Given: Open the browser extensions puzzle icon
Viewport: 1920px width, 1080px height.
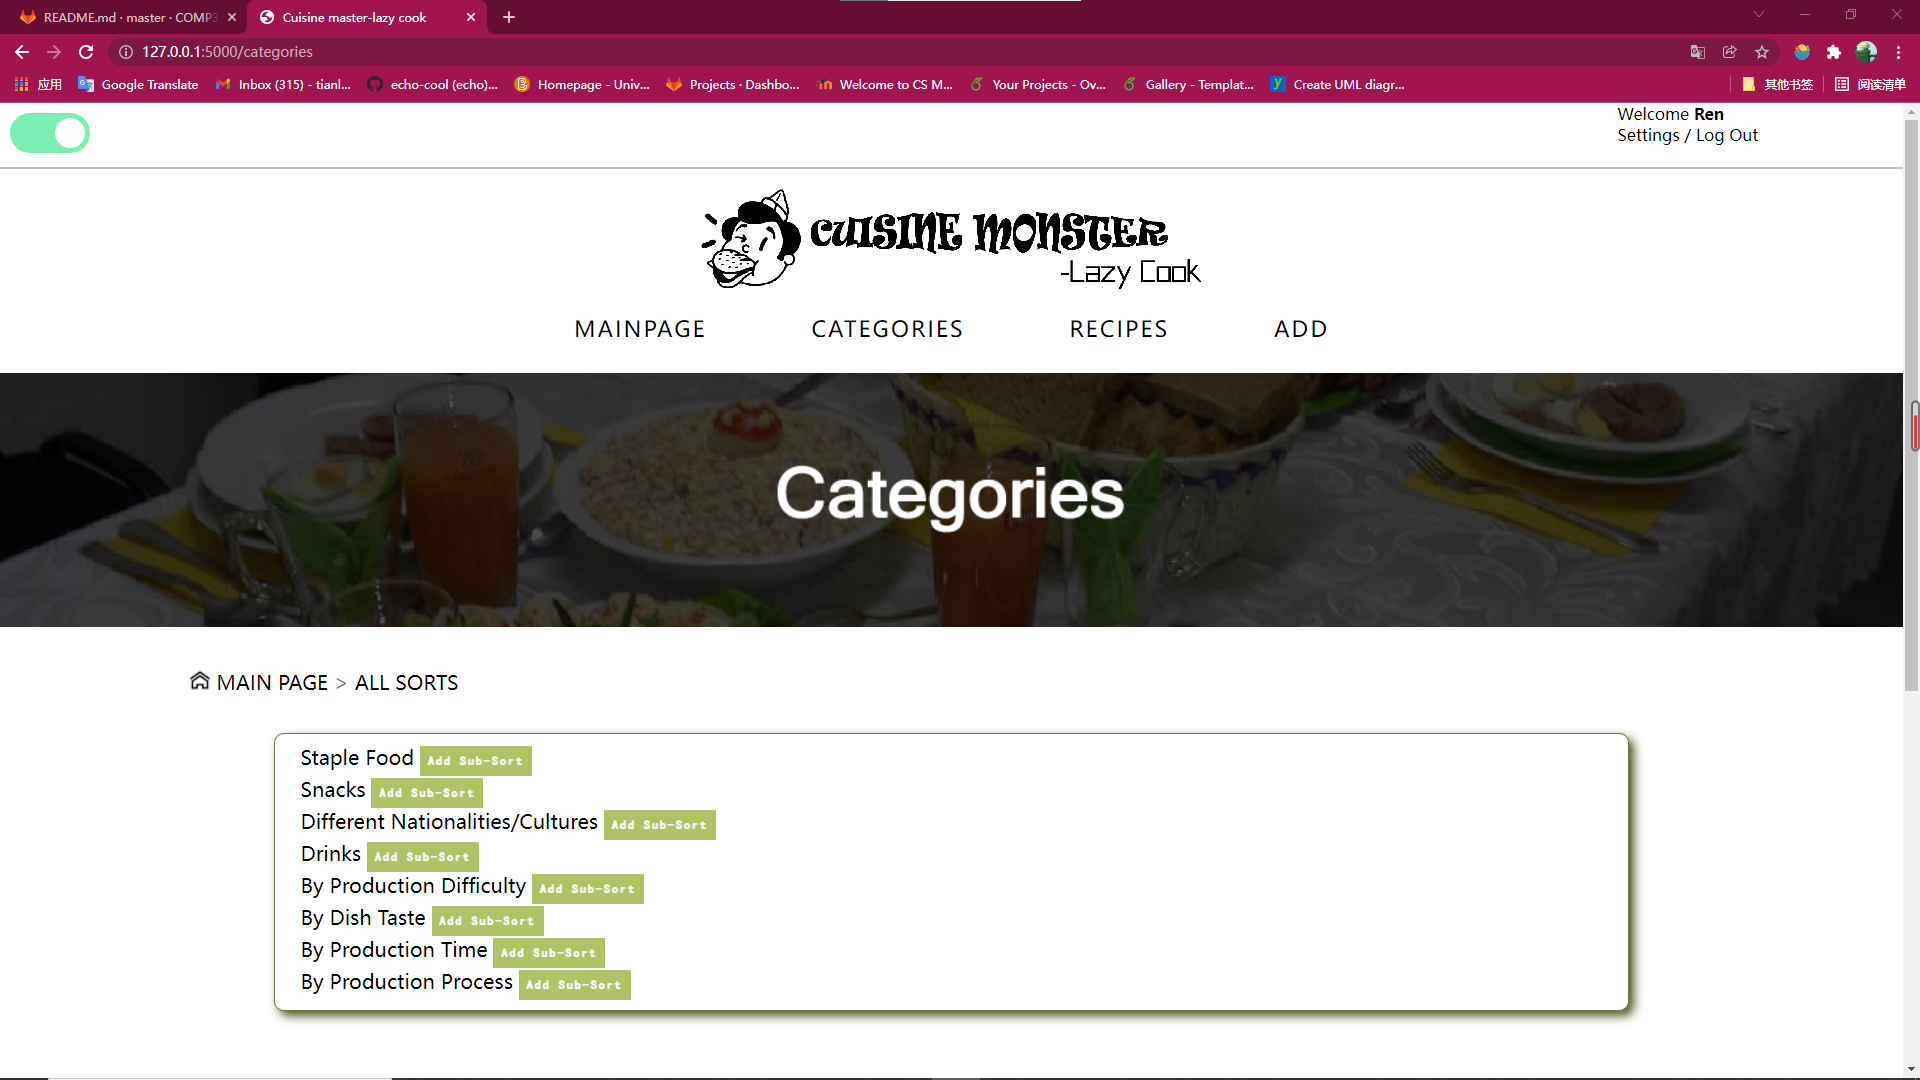Looking at the screenshot, I should (1833, 52).
